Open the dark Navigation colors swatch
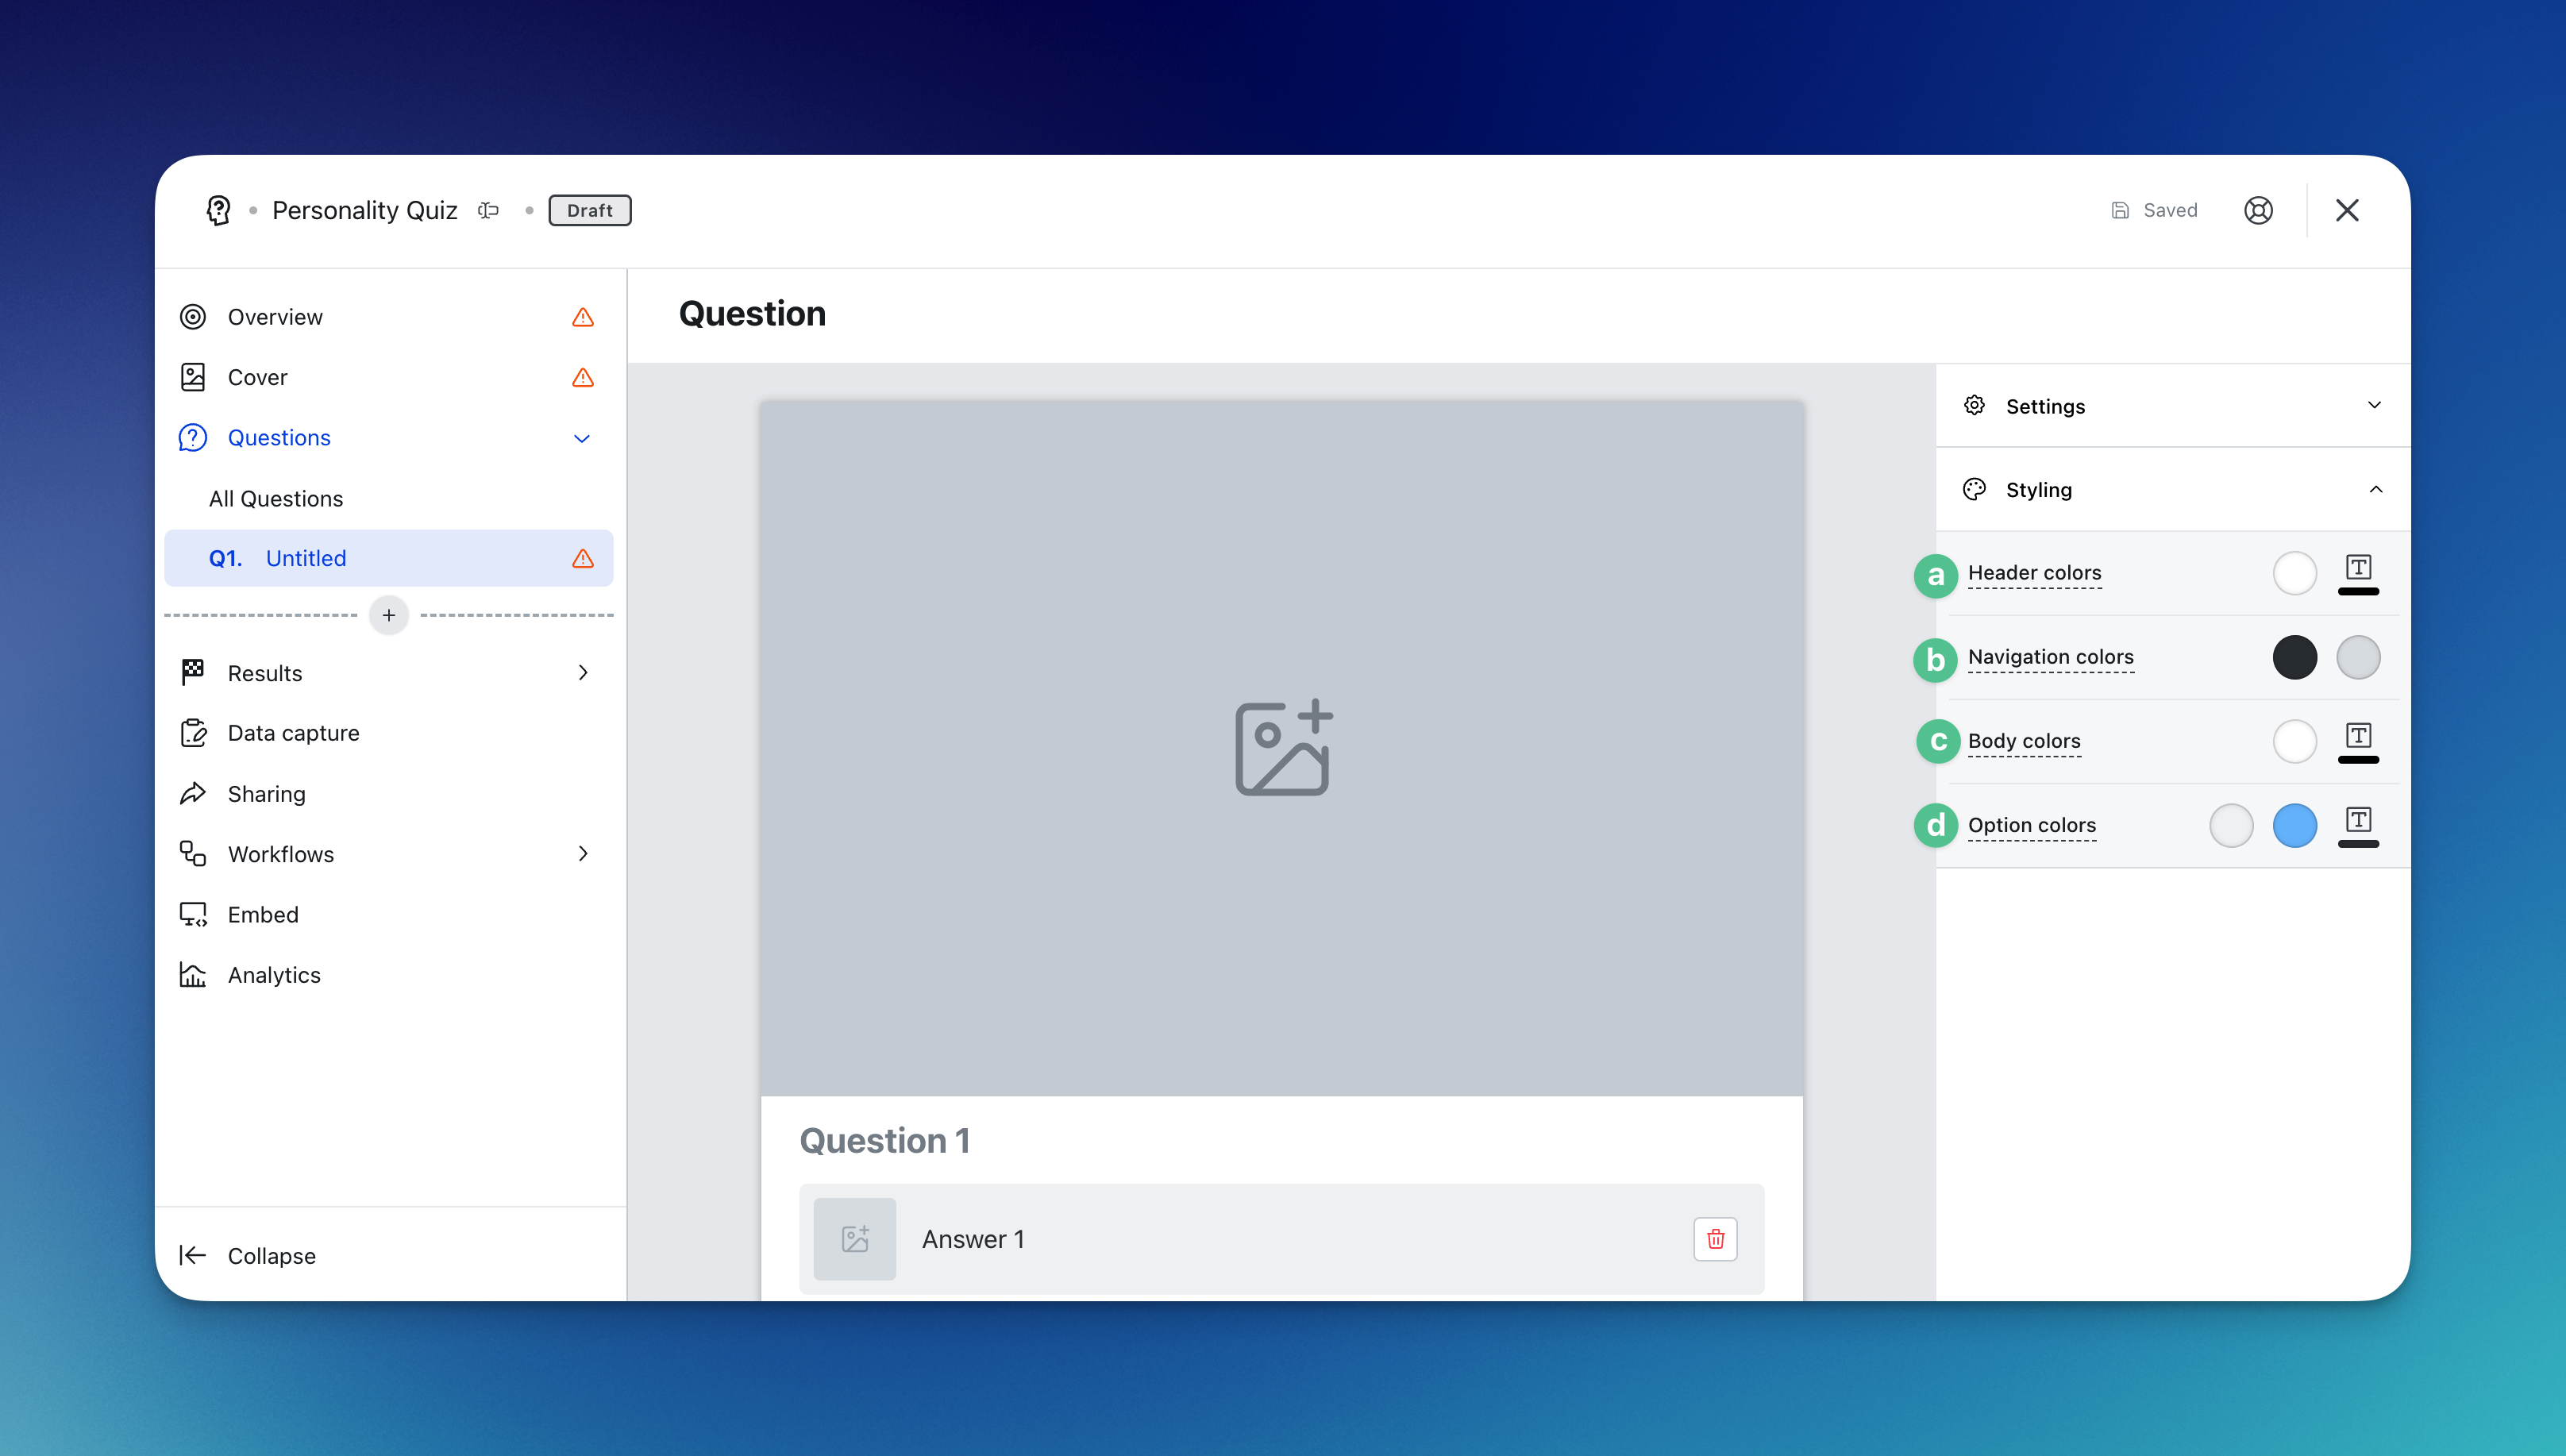 (x=2294, y=657)
